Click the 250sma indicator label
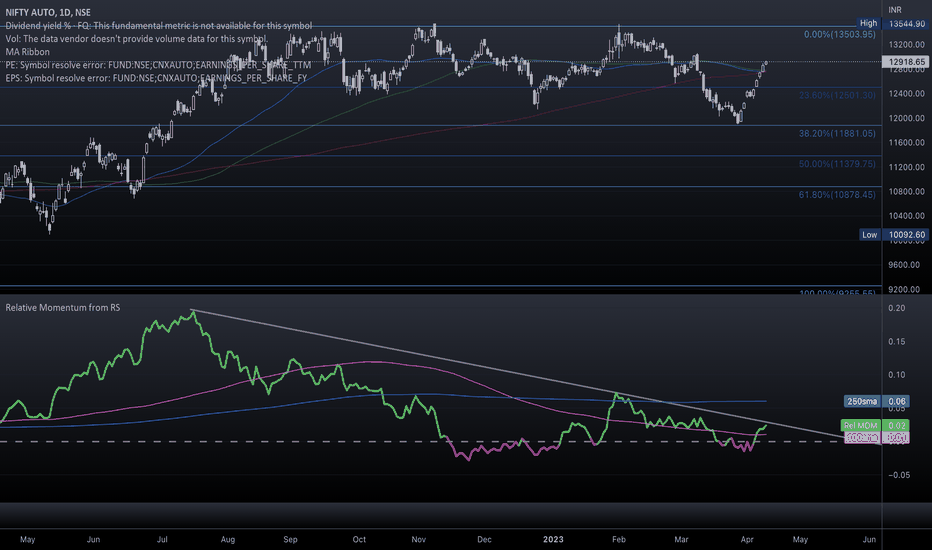932x550 pixels. tap(862, 401)
